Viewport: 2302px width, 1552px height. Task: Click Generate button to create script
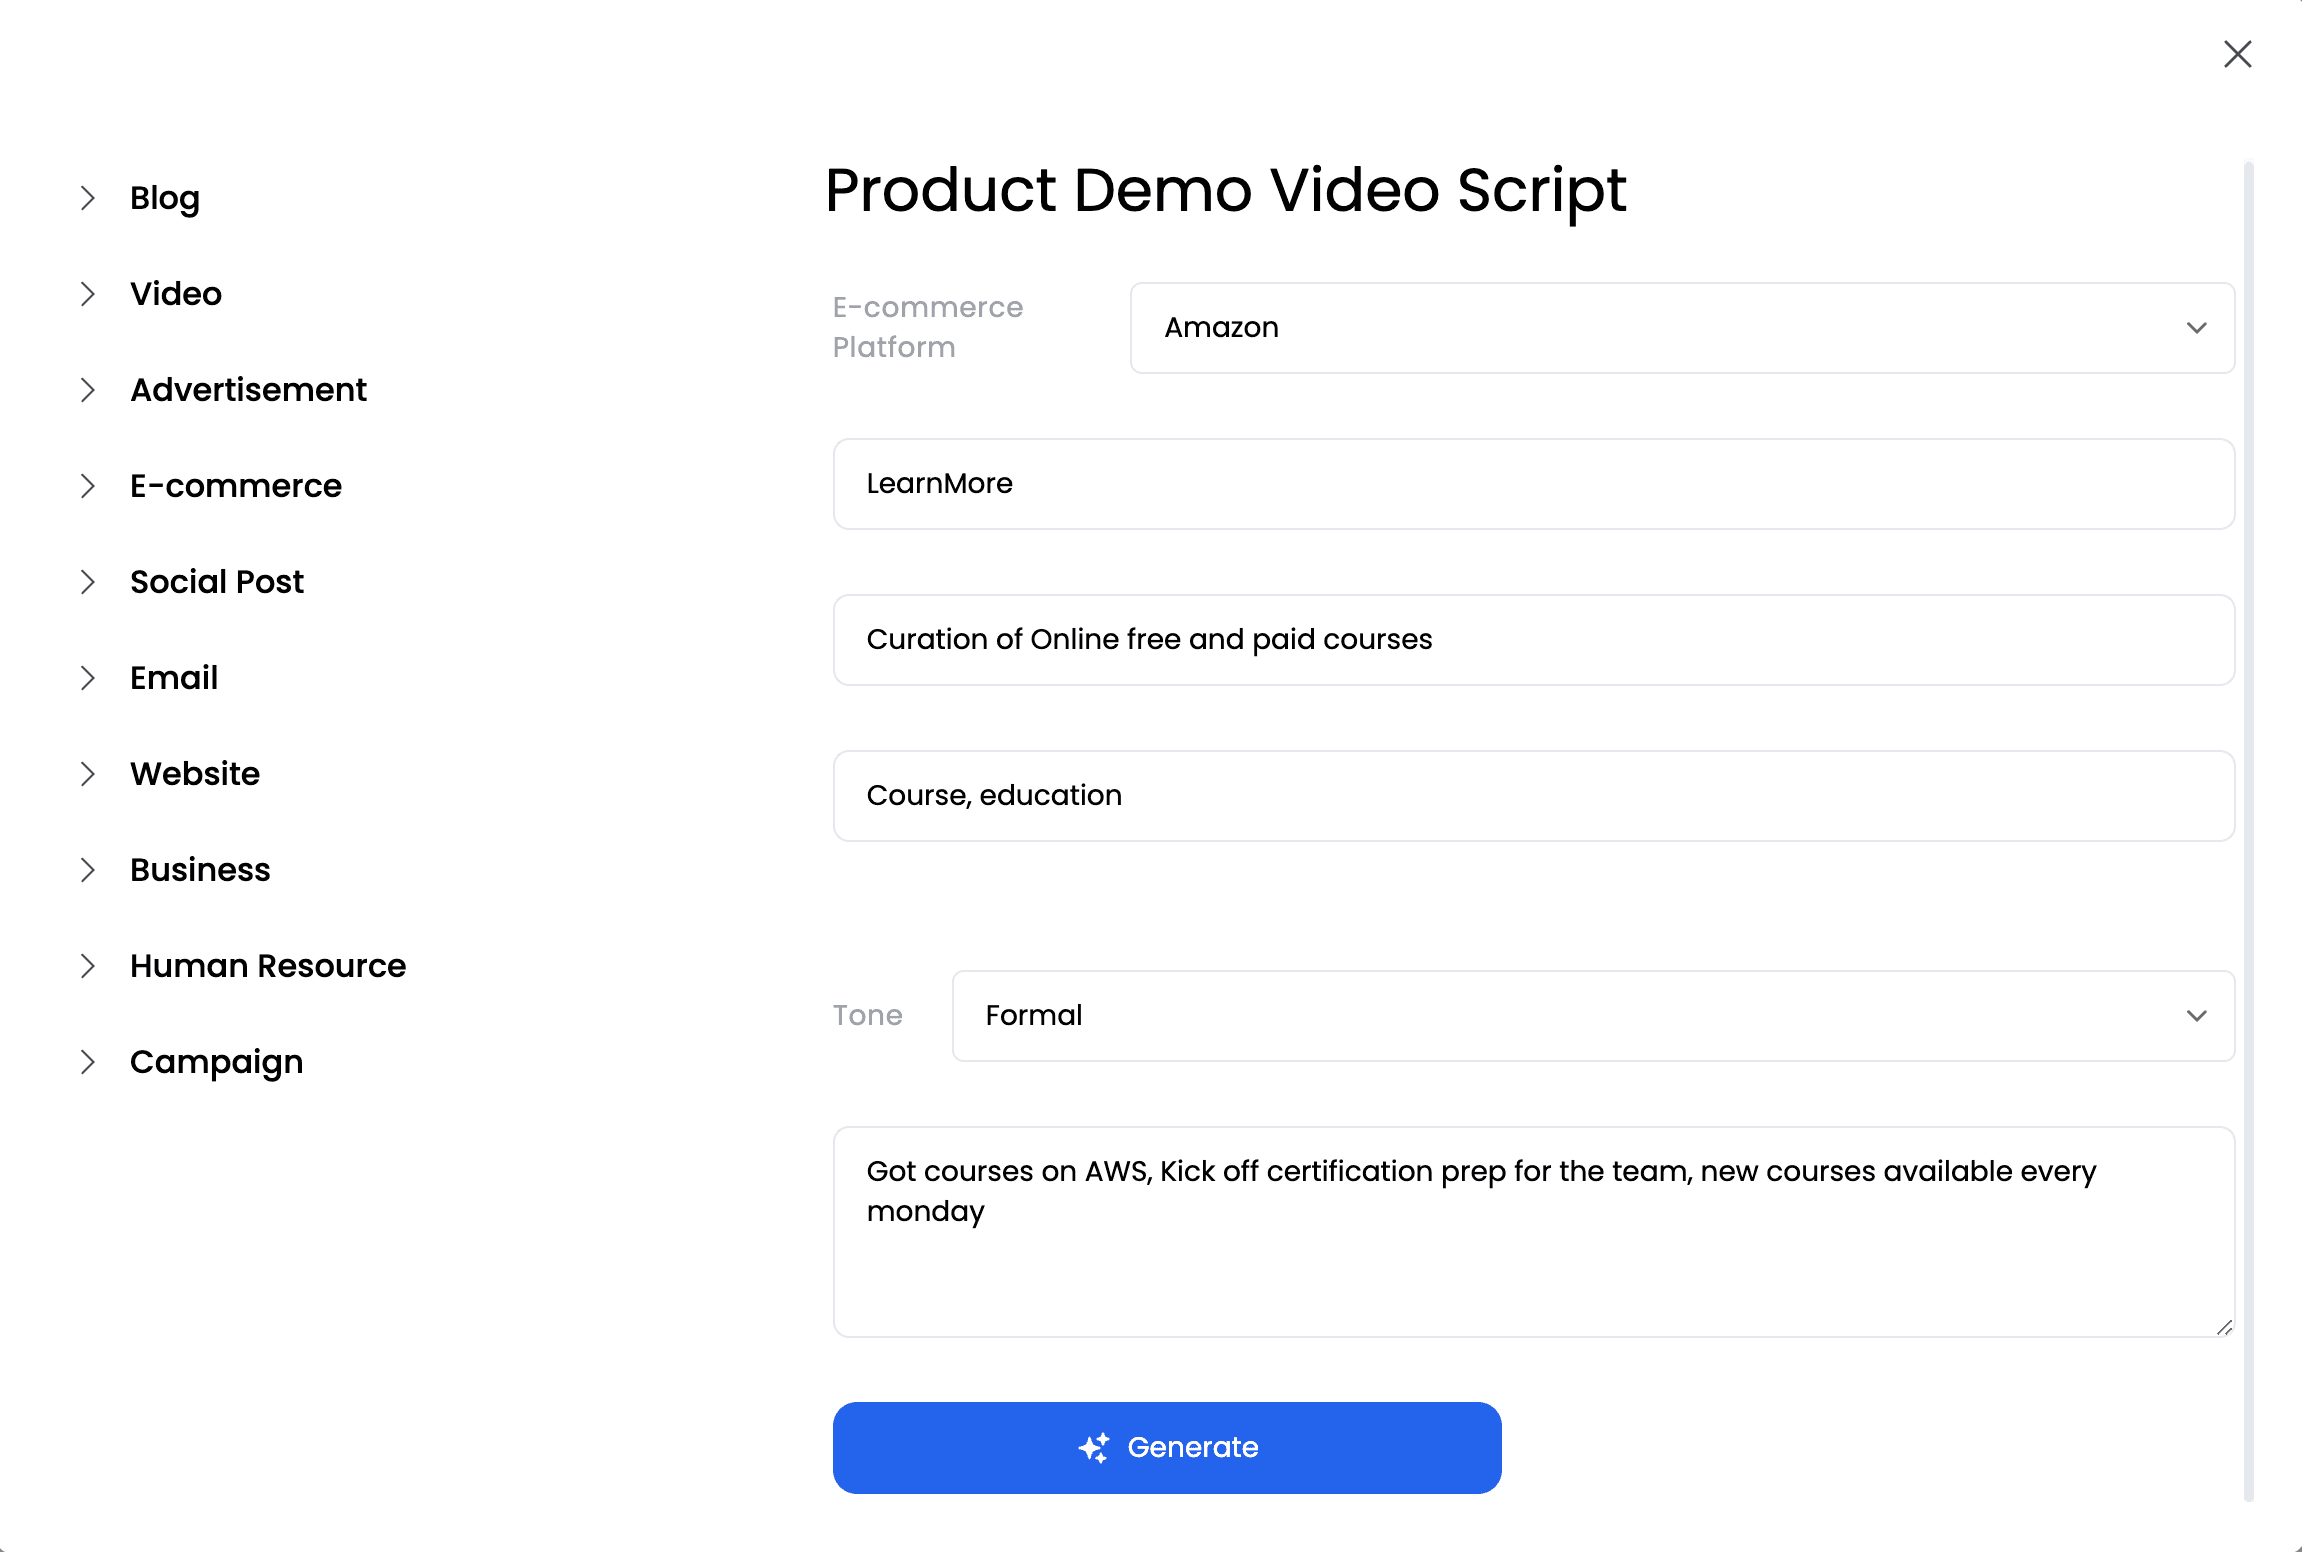click(x=1167, y=1448)
